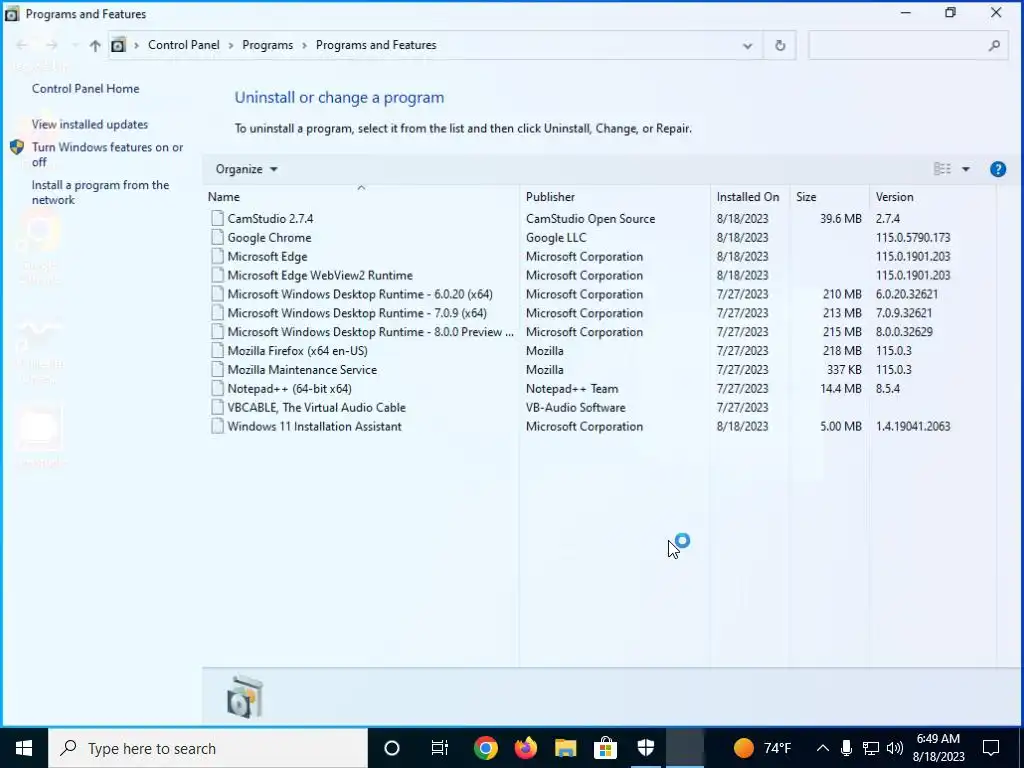Open File Explorer from the taskbar
This screenshot has height=768, width=1024.
566,748
